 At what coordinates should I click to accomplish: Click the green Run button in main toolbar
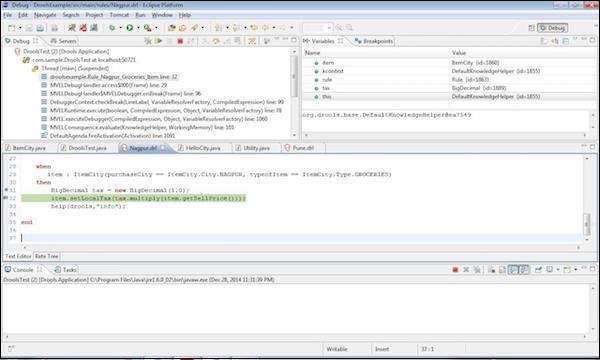[x=130, y=28]
